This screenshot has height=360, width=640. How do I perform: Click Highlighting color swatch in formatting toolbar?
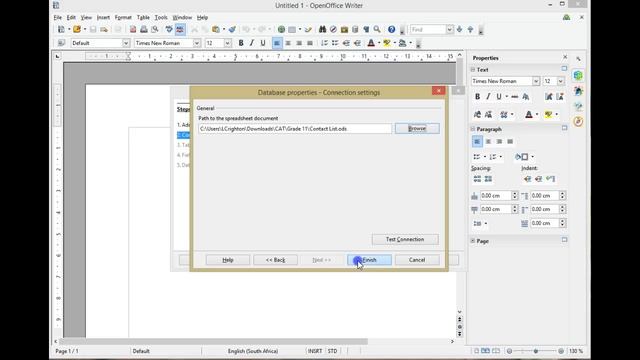(x=387, y=43)
